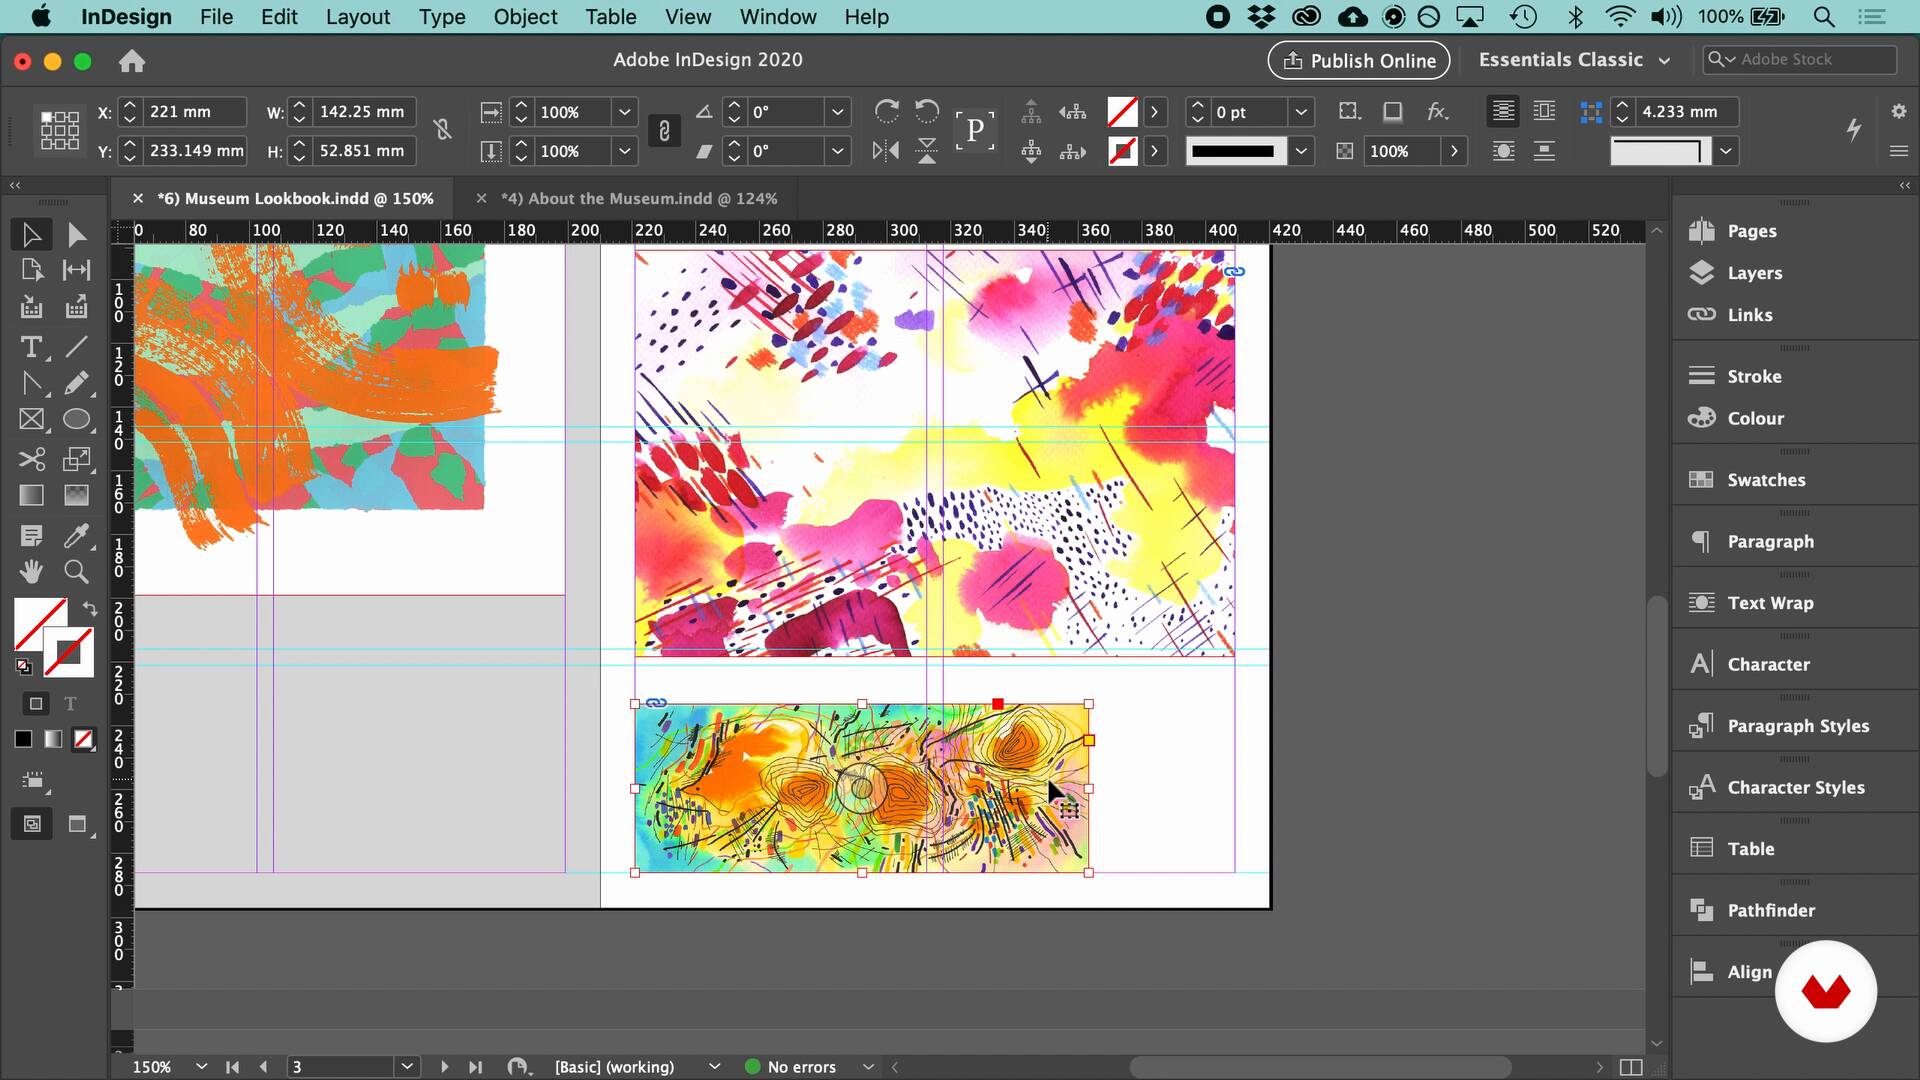
Task: Go to next page arrow
Action: tap(444, 1067)
